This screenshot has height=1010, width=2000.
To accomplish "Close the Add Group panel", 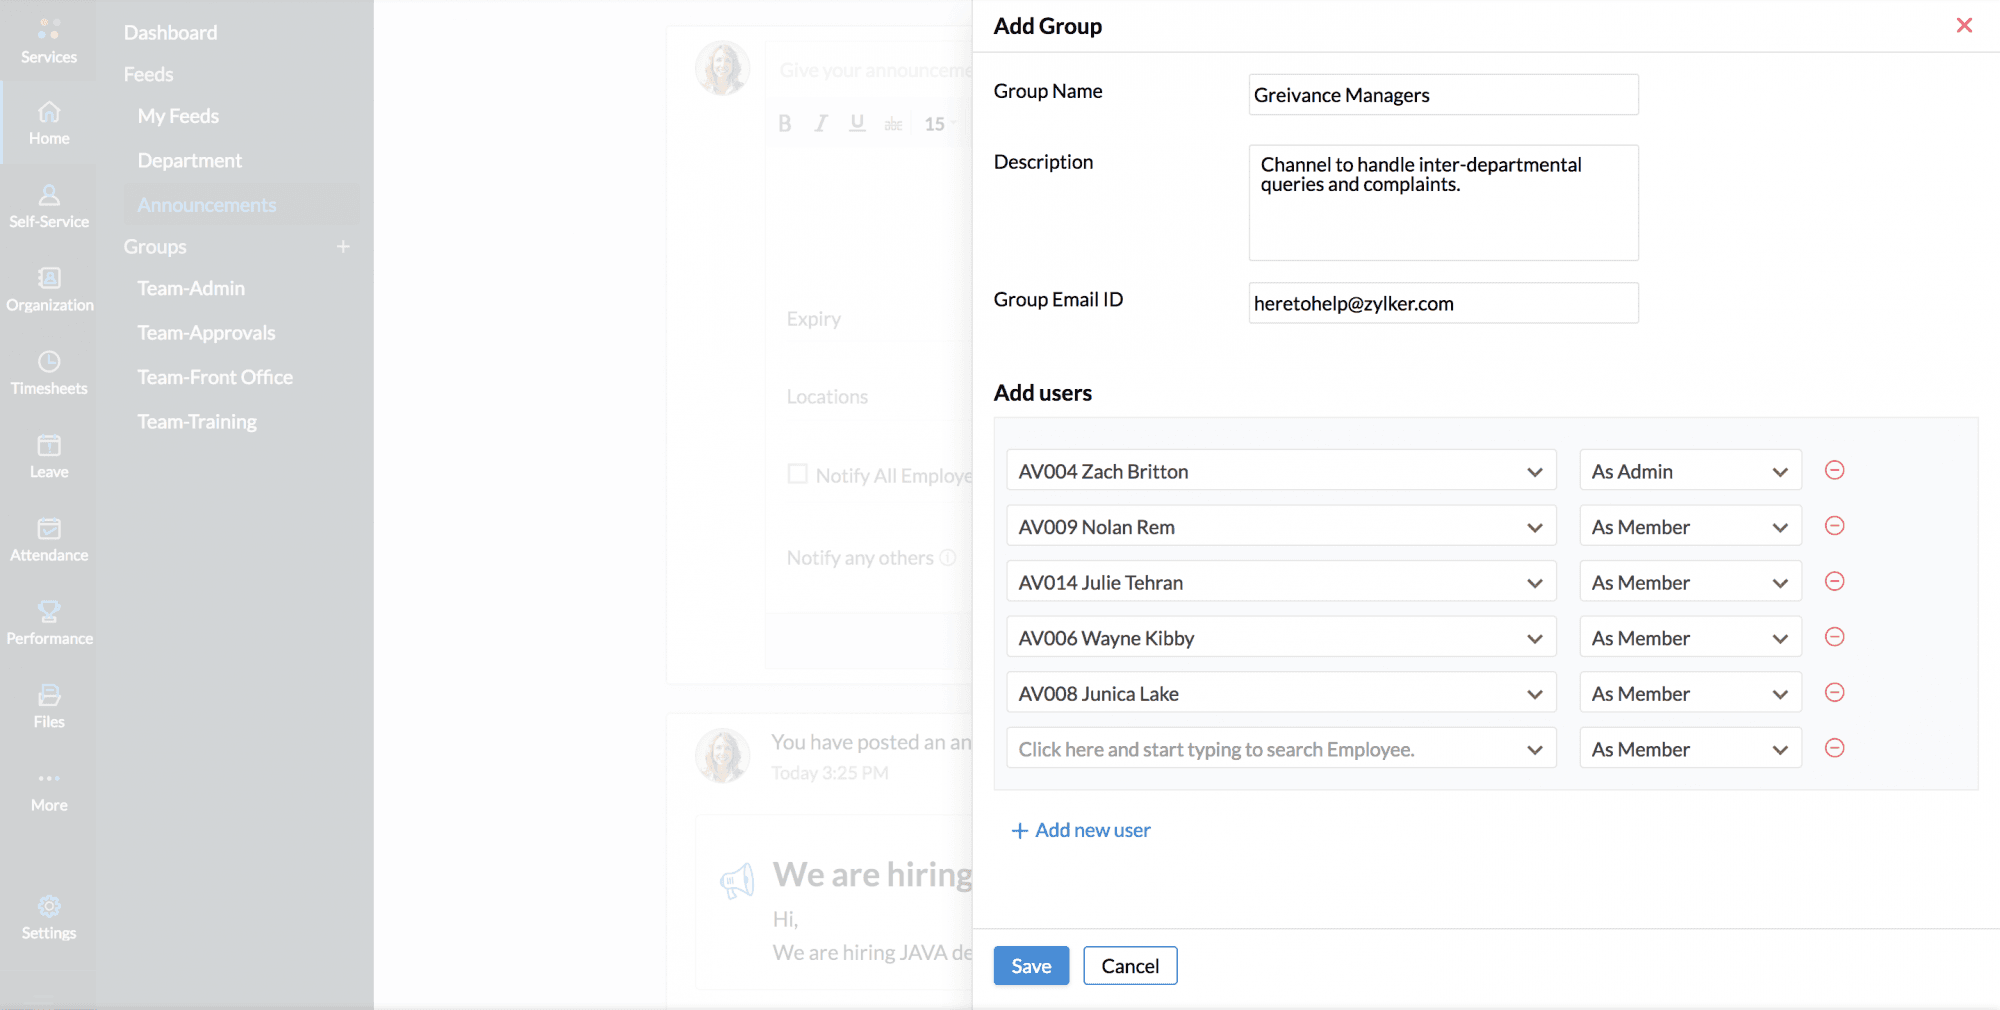I will coord(1964,25).
